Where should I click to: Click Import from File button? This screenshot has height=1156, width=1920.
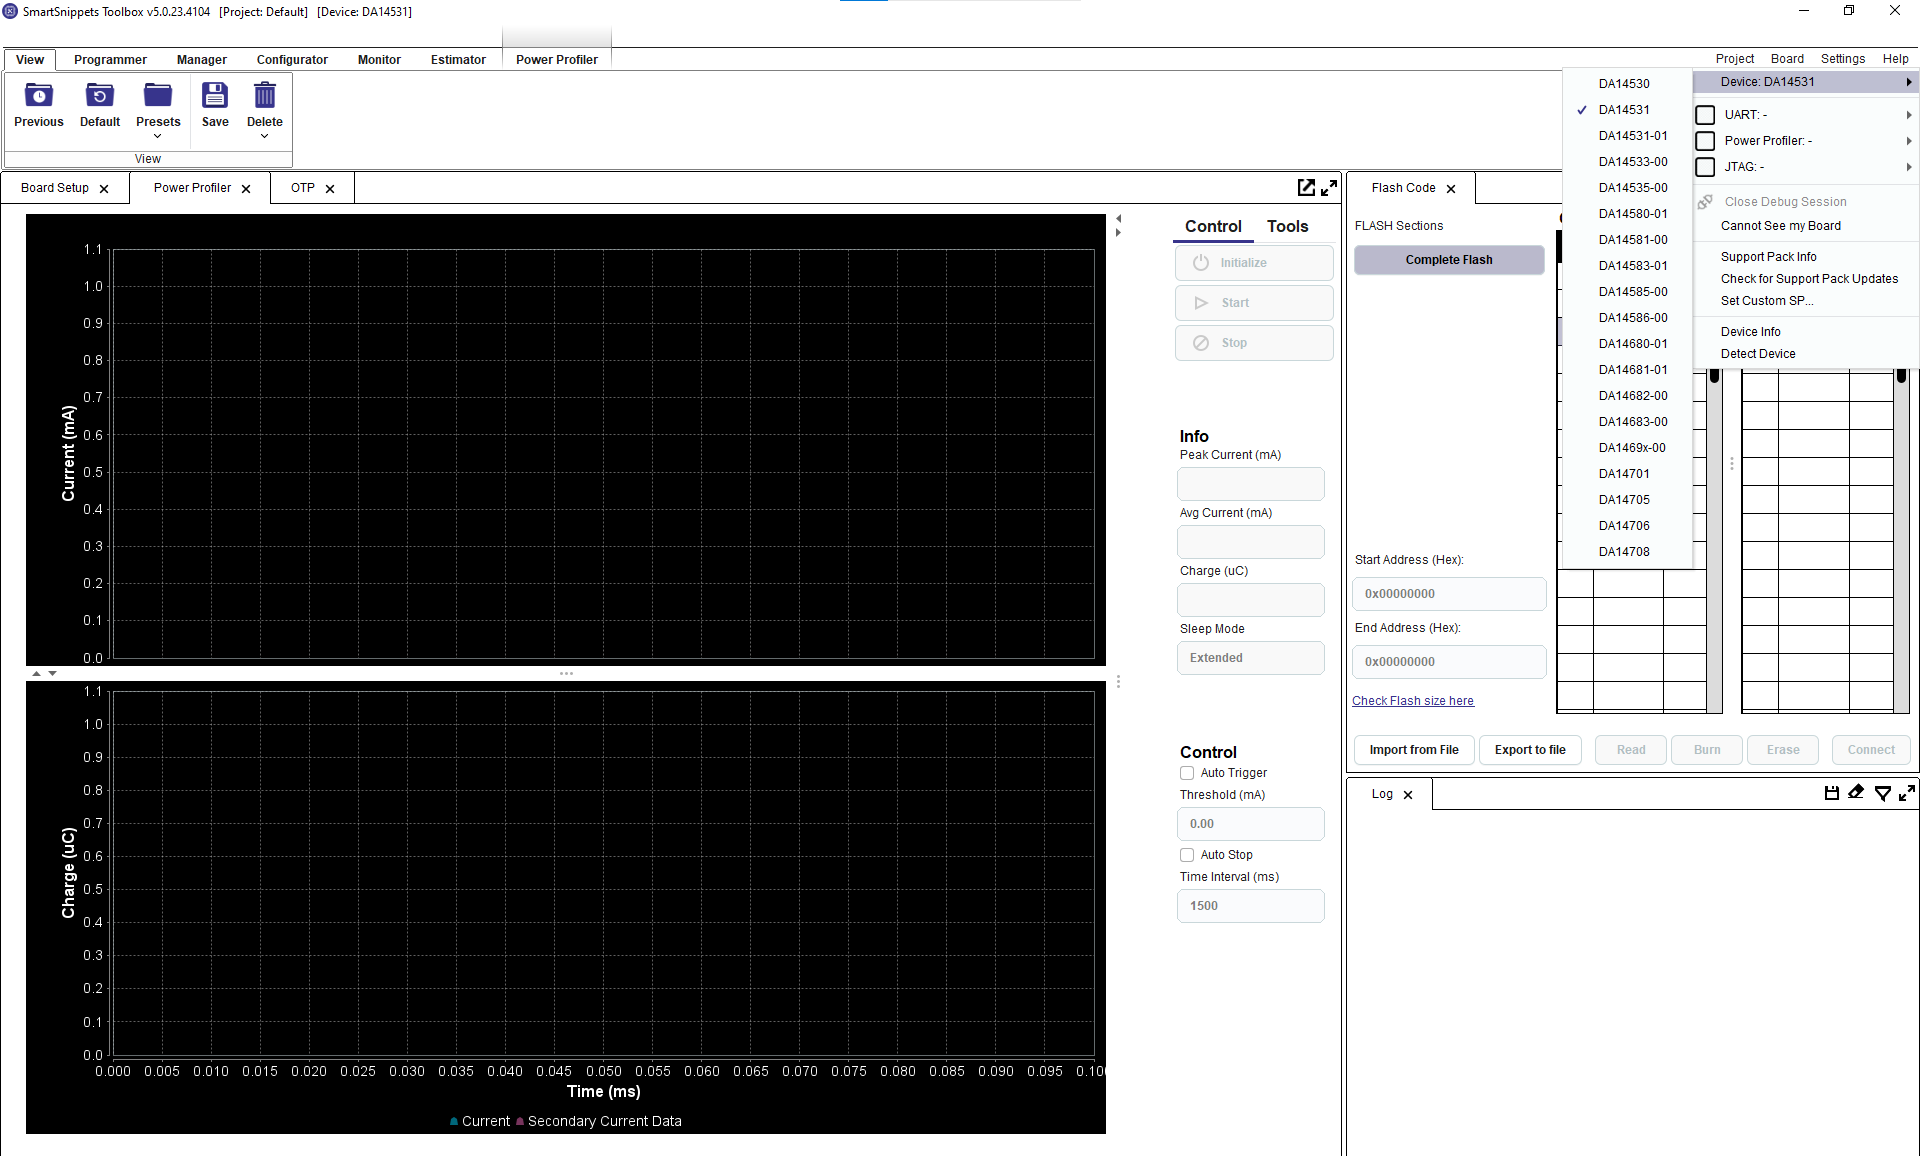click(1414, 750)
